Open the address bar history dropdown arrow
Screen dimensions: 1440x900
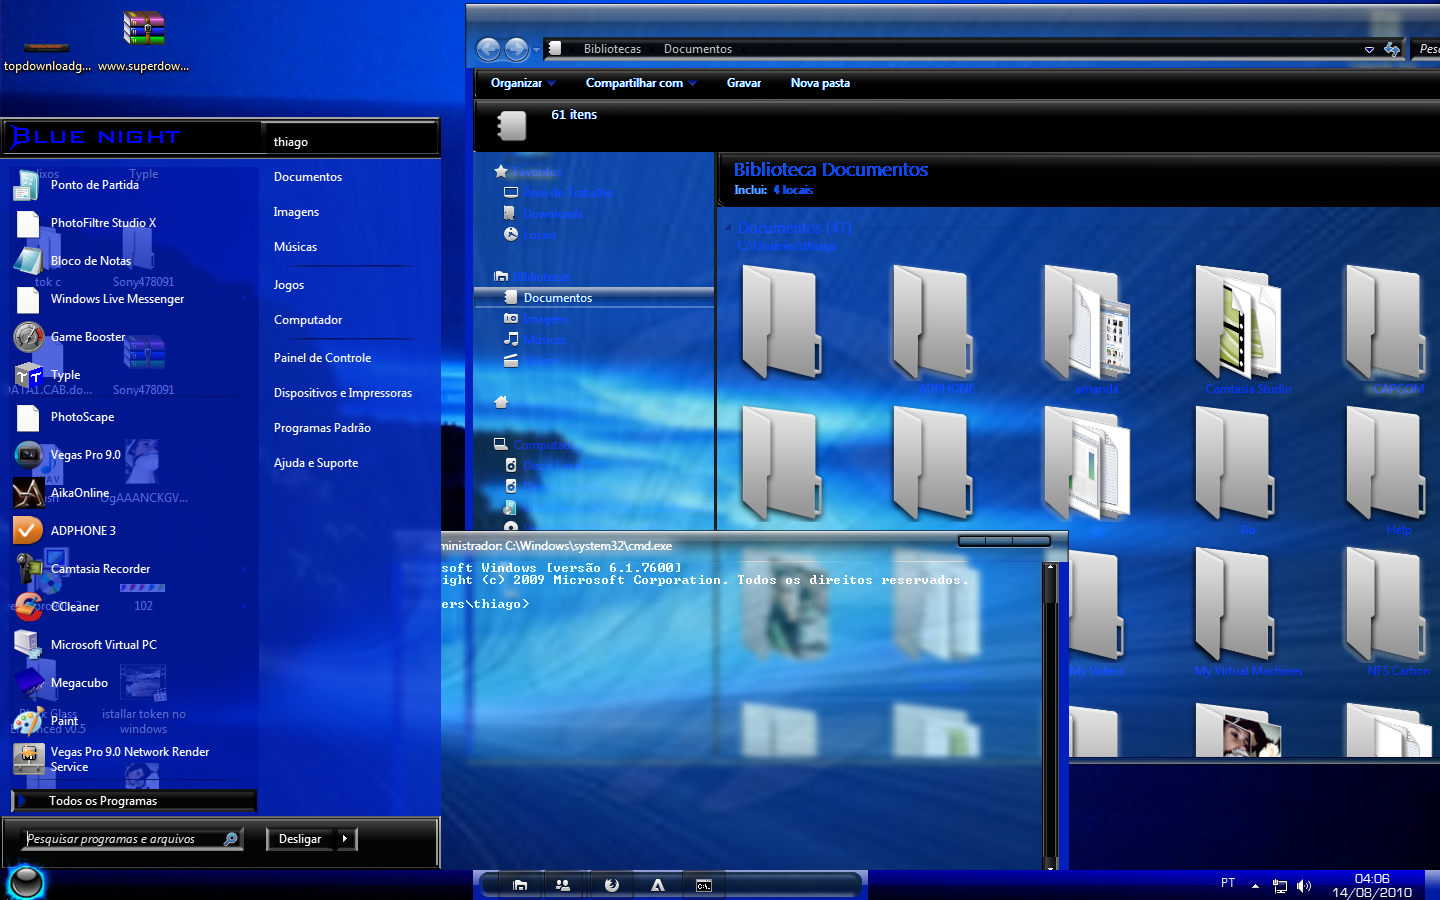(x=1369, y=48)
